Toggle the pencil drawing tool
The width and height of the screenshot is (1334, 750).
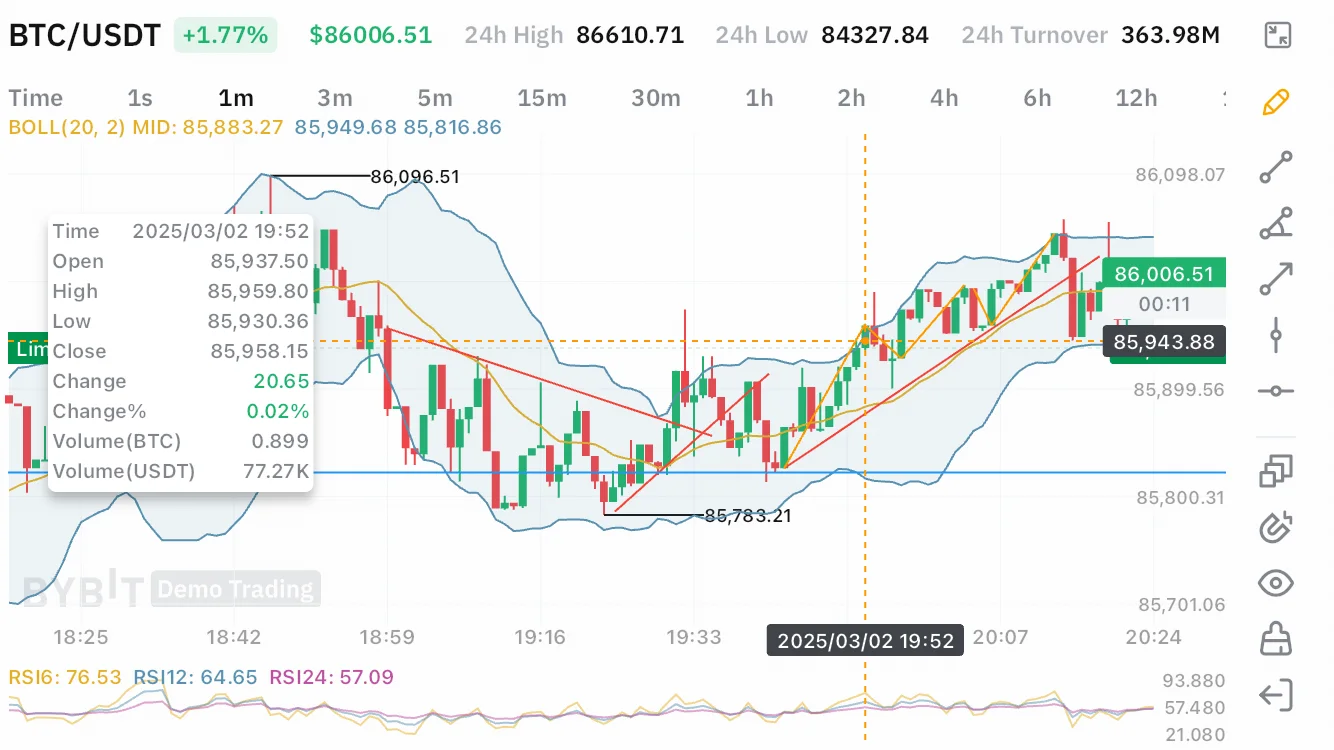click(x=1277, y=102)
